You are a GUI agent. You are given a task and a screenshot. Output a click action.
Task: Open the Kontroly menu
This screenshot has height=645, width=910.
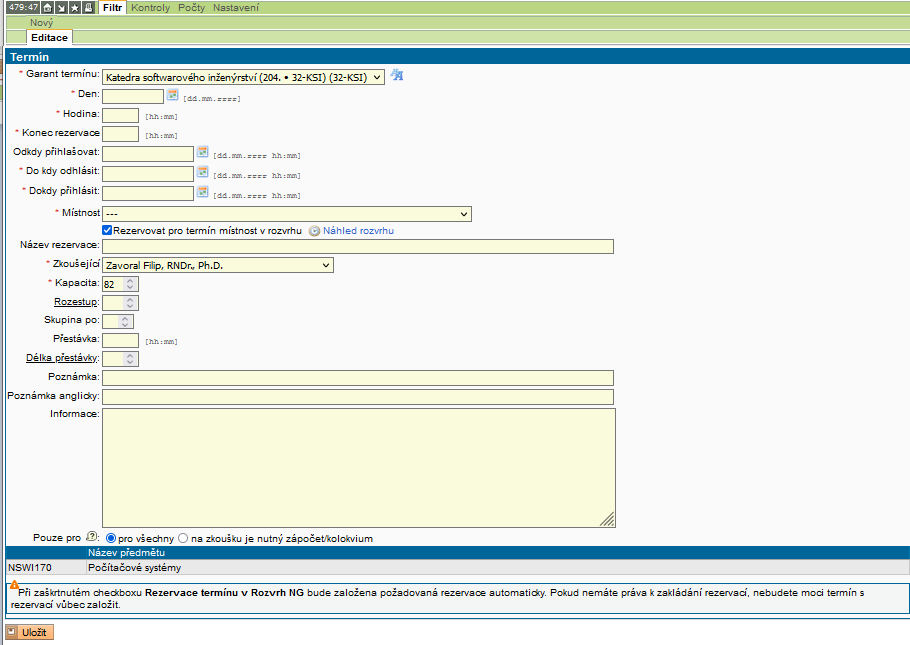pyautogui.click(x=151, y=8)
